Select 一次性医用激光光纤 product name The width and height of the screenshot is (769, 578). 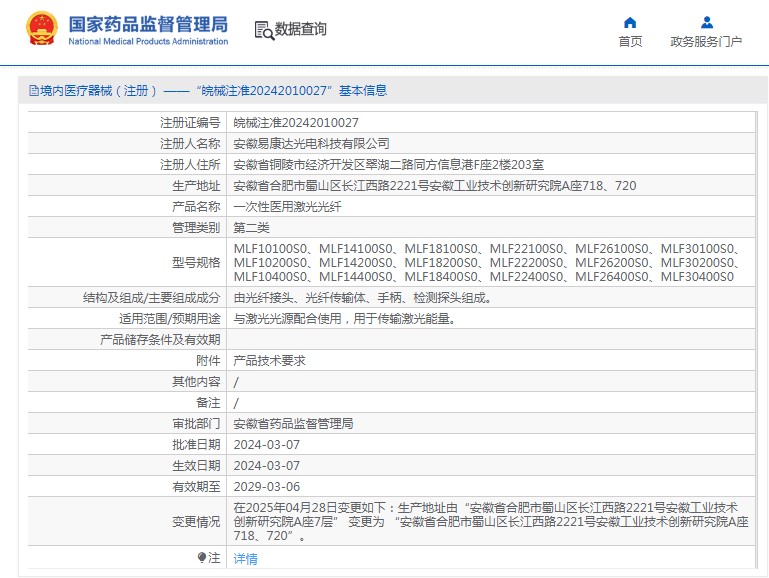point(287,207)
